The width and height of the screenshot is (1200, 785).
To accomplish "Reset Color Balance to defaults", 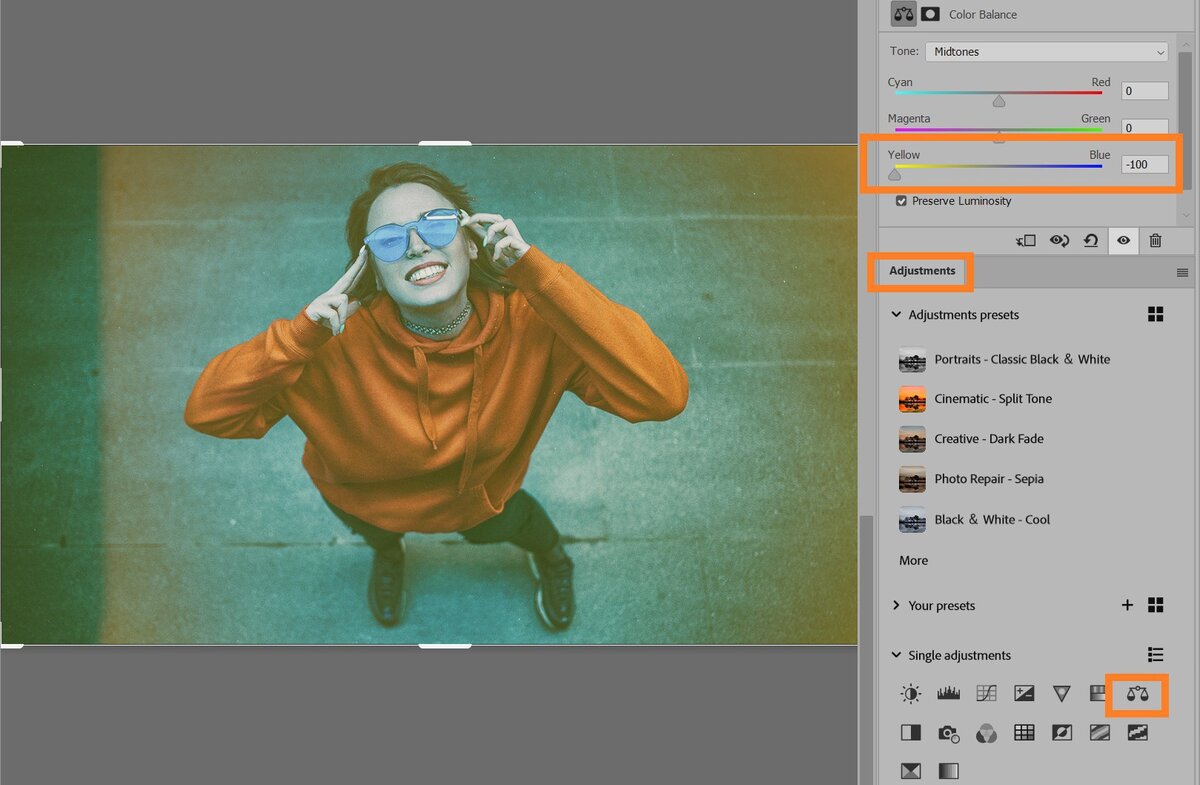I will pos(1091,241).
